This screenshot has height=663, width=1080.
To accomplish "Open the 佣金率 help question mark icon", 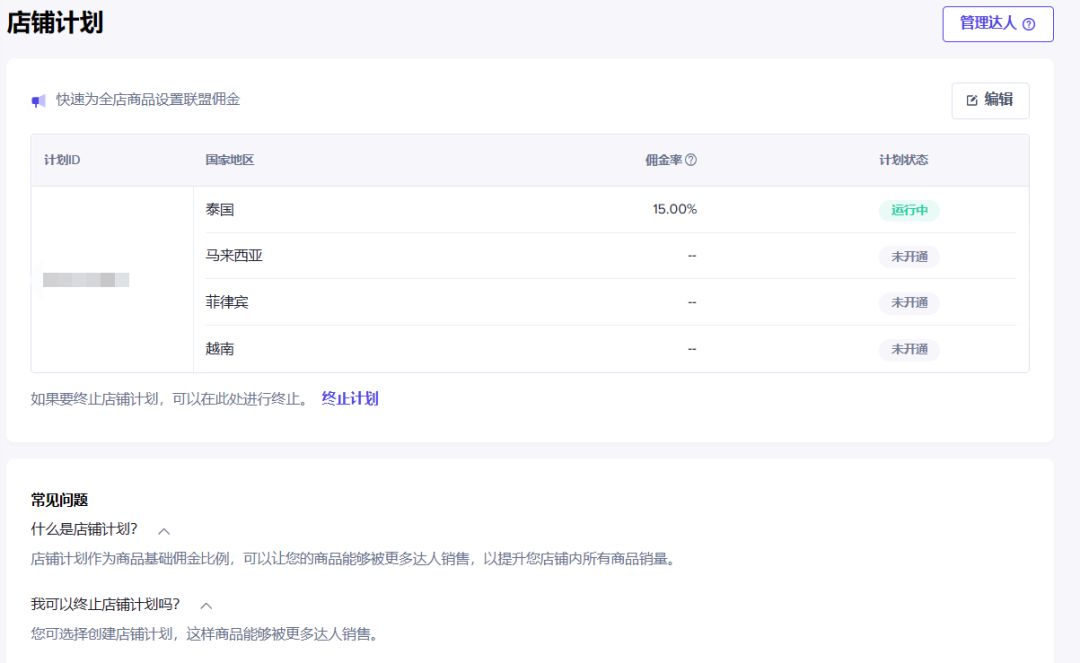I will (689, 160).
